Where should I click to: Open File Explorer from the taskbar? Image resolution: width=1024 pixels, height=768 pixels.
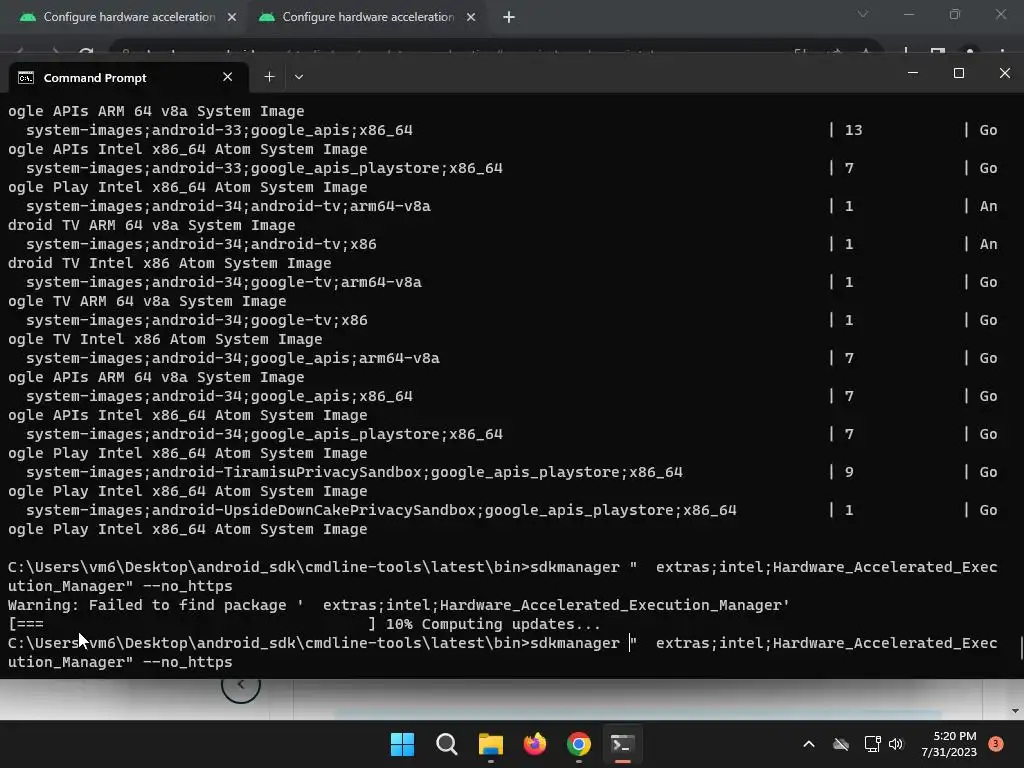pos(490,744)
